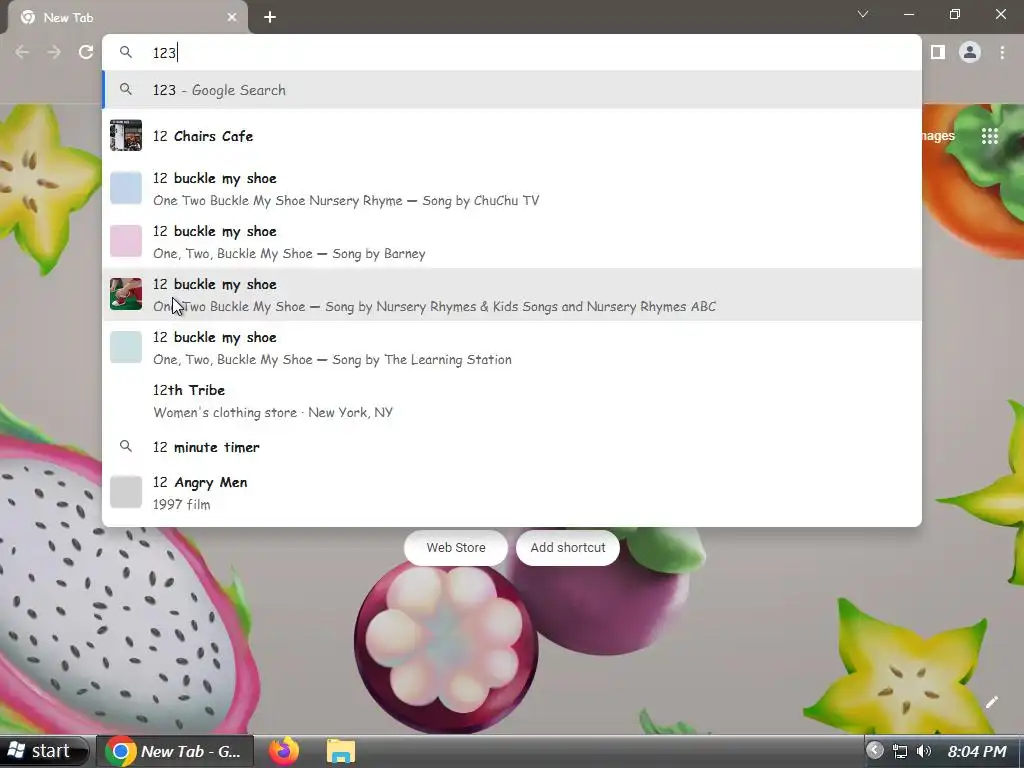Open Chrome's three-dot menu
The height and width of the screenshot is (768, 1024).
coord(1002,52)
